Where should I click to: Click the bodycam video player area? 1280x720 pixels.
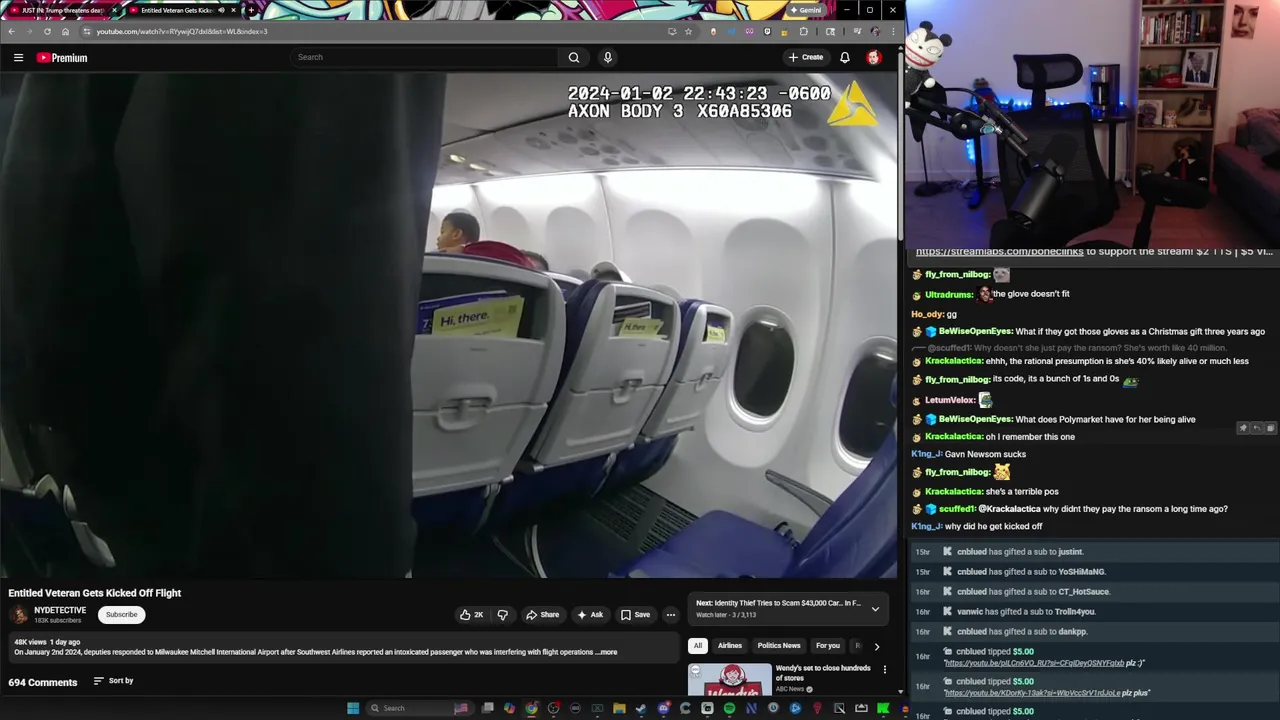pyautogui.click(x=449, y=325)
